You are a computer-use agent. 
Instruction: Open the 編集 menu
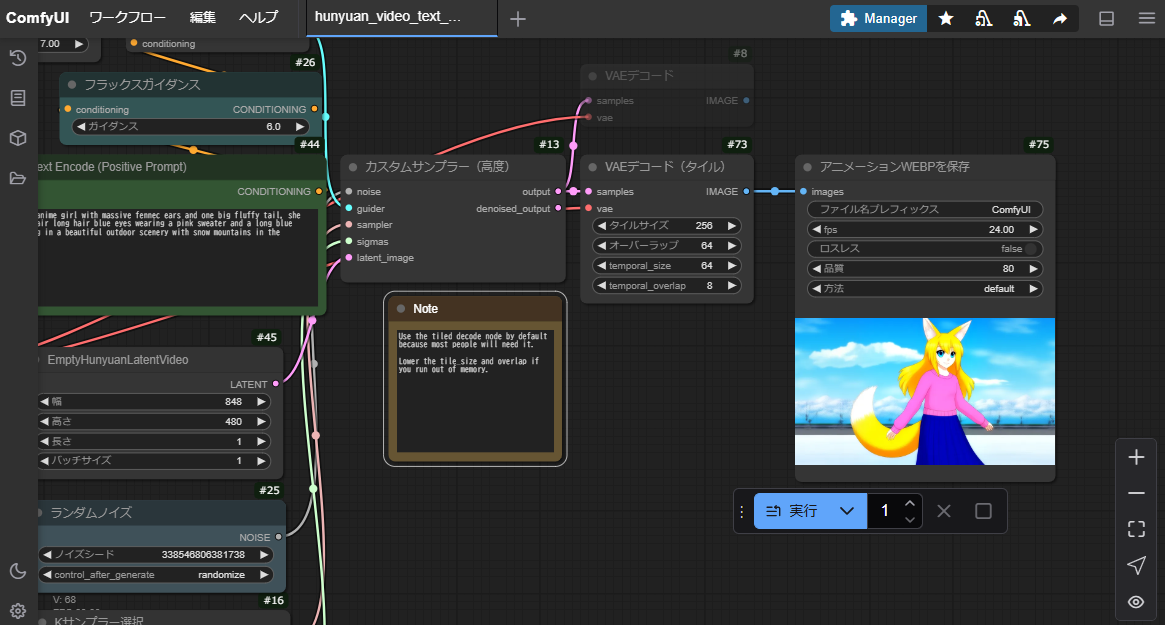pyautogui.click(x=203, y=18)
